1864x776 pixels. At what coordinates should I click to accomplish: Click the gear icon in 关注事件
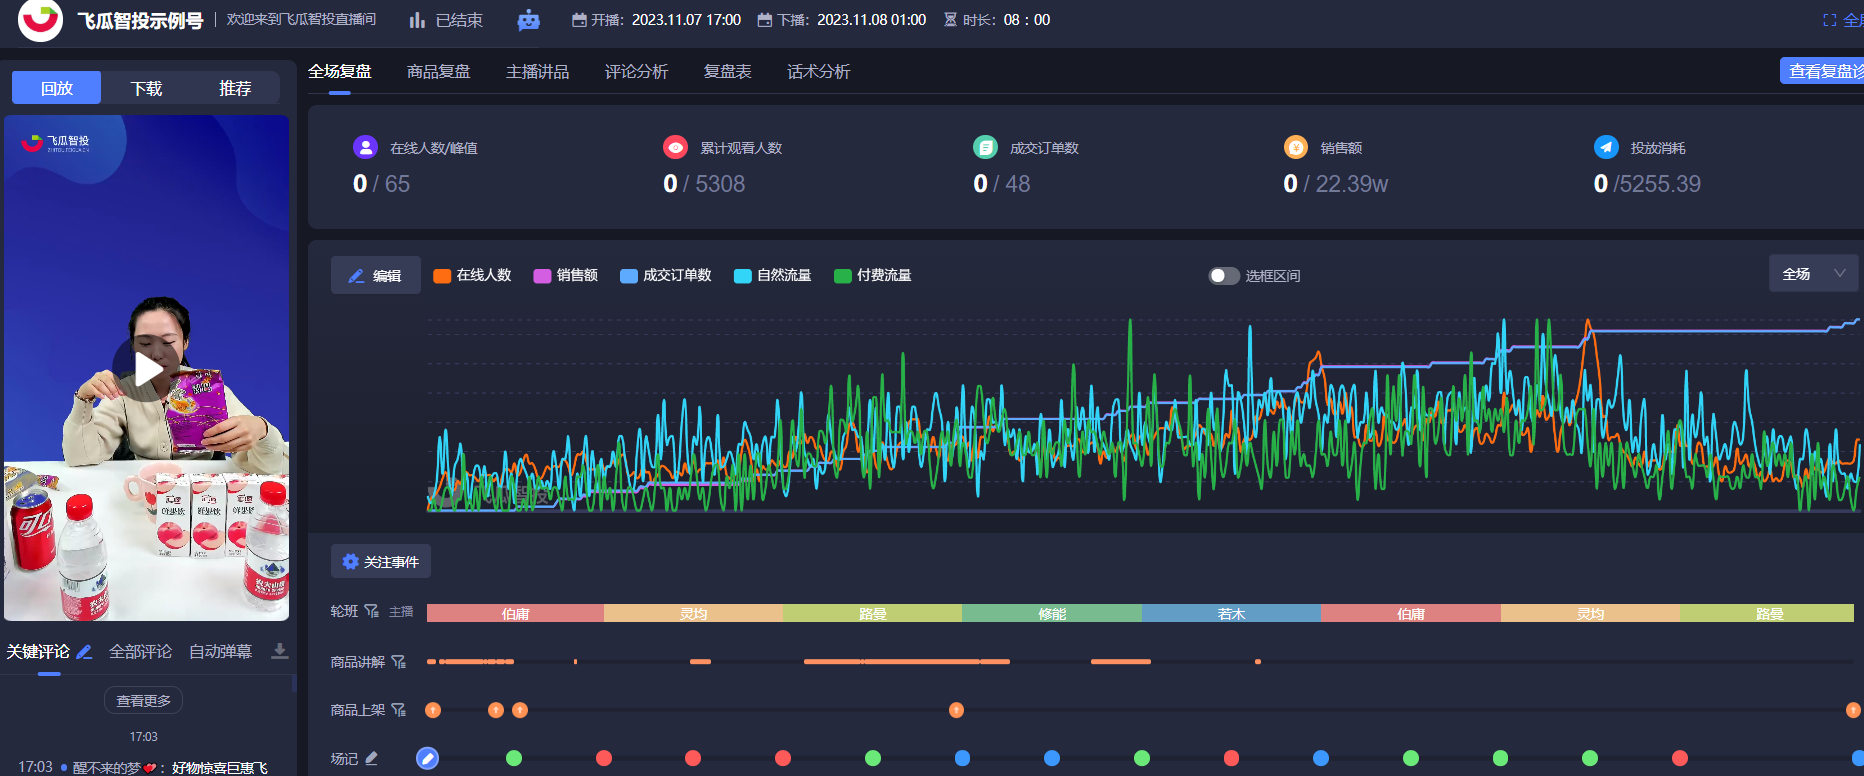pyautogui.click(x=350, y=562)
